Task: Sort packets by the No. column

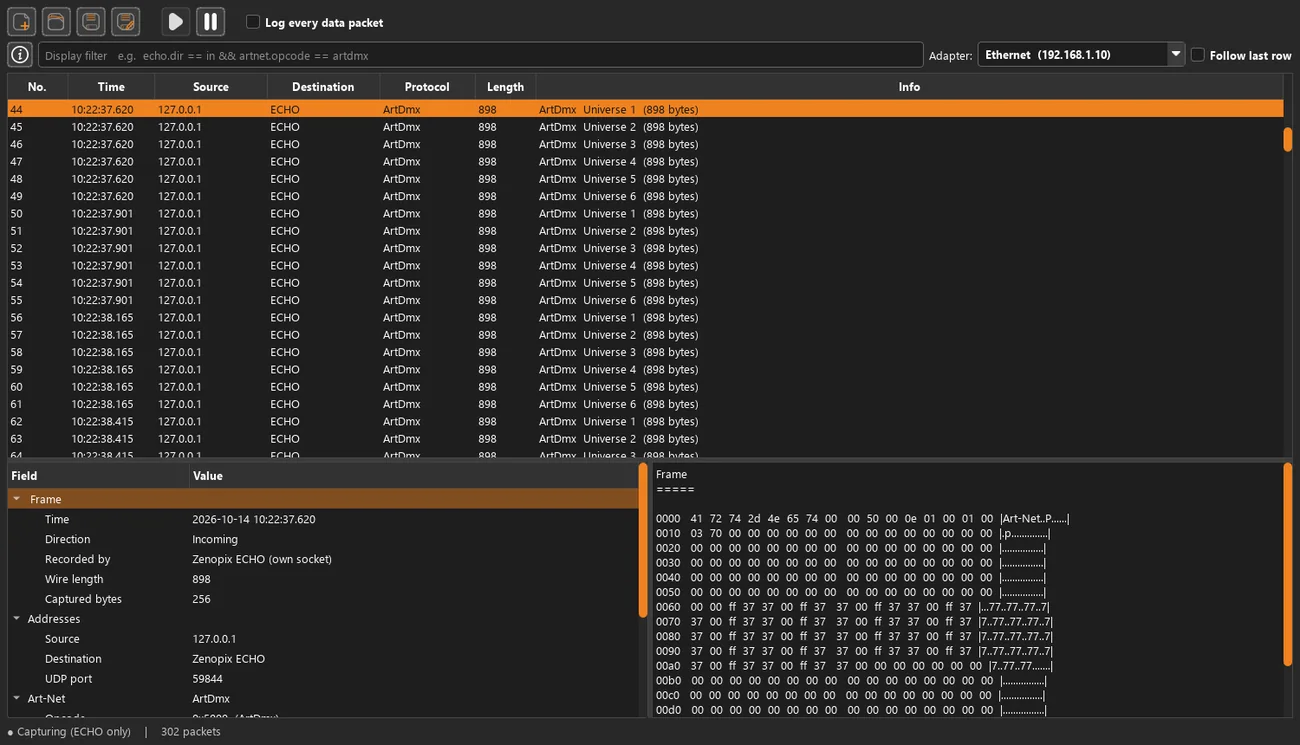Action: point(38,87)
